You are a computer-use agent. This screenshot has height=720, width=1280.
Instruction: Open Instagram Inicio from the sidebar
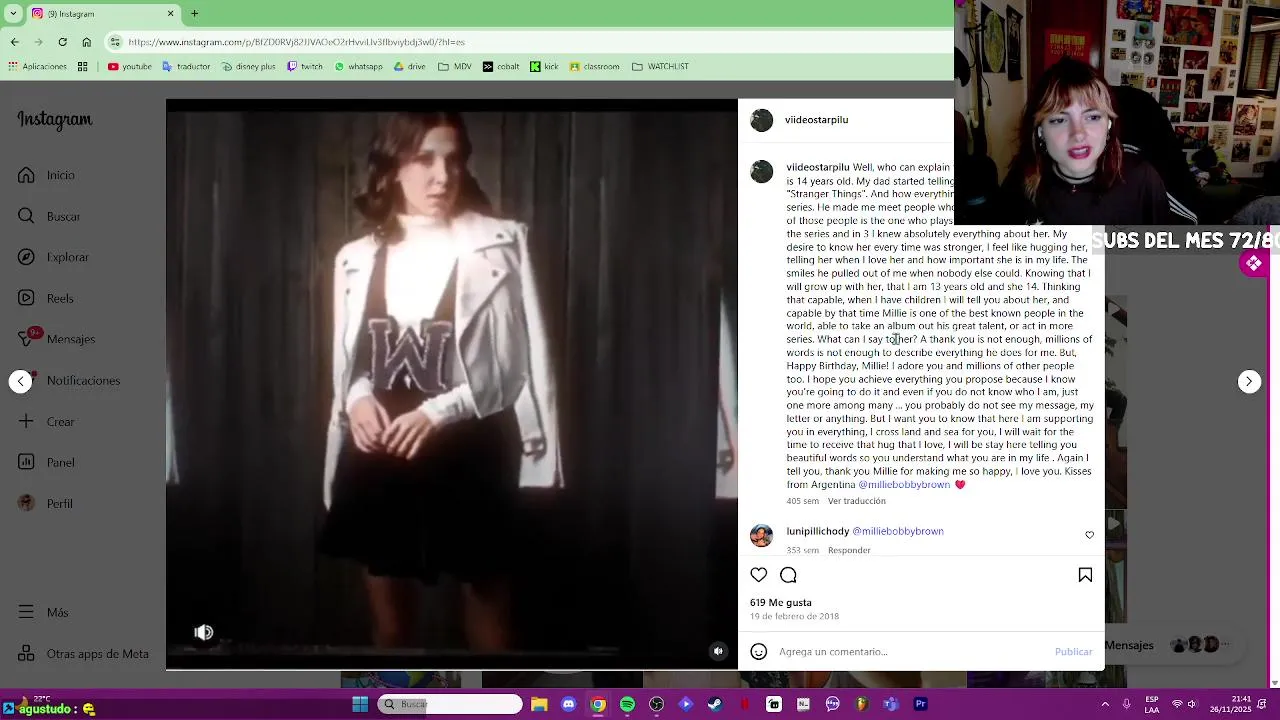click(x=47, y=175)
